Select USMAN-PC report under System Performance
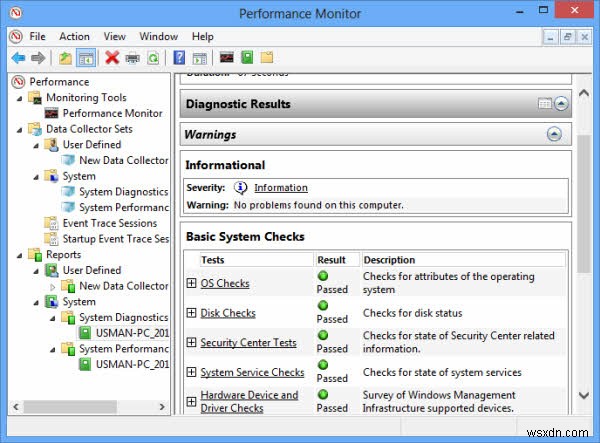 coord(132,364)
